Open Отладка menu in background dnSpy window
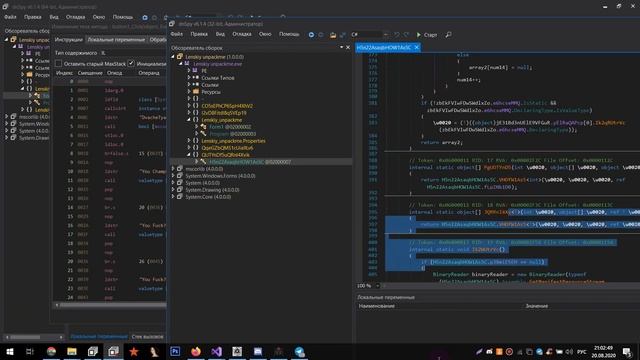 [76, 17]
